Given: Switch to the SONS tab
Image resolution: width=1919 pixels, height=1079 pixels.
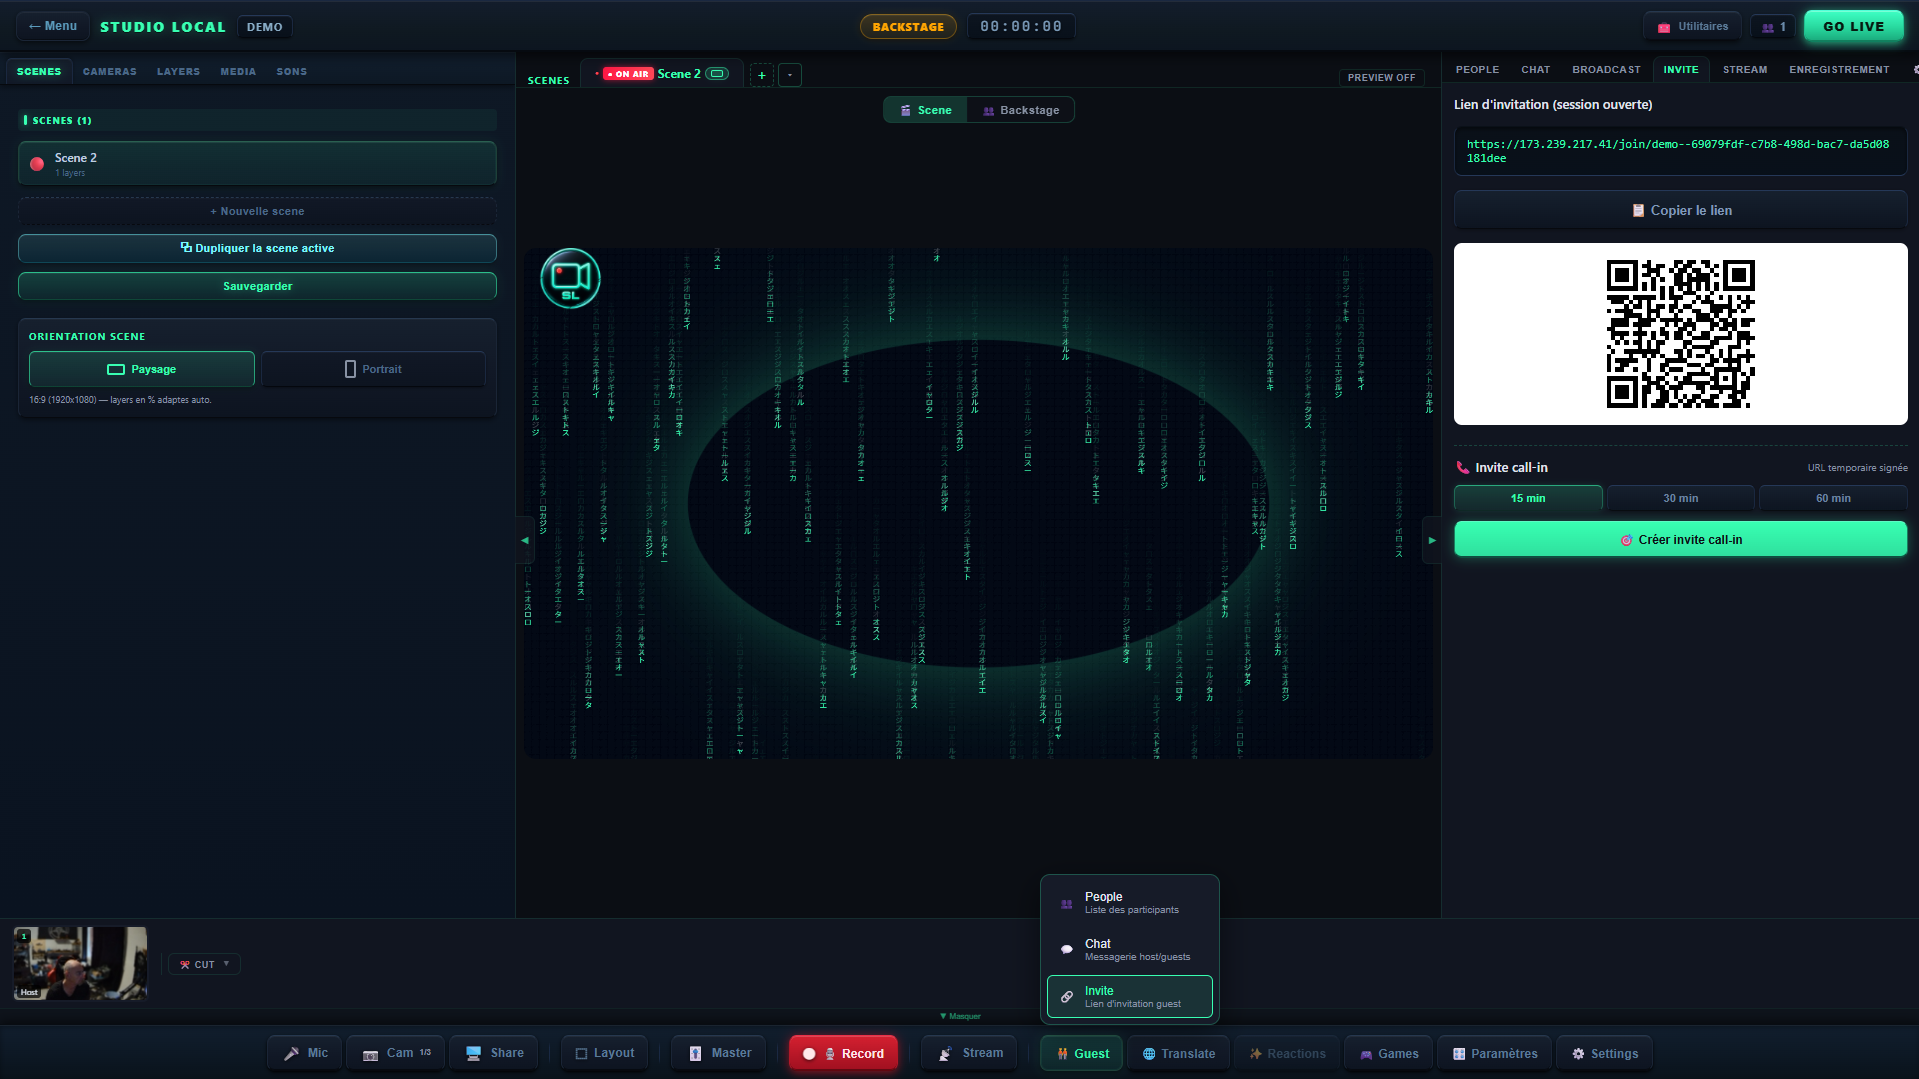Looking at the screenshot, I should point(292,72).
